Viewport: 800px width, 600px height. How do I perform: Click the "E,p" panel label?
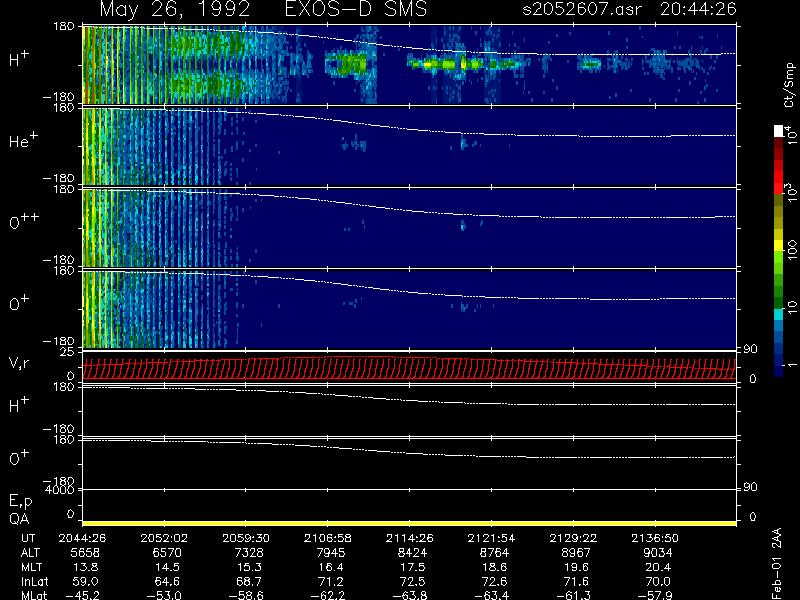point(20,501)
